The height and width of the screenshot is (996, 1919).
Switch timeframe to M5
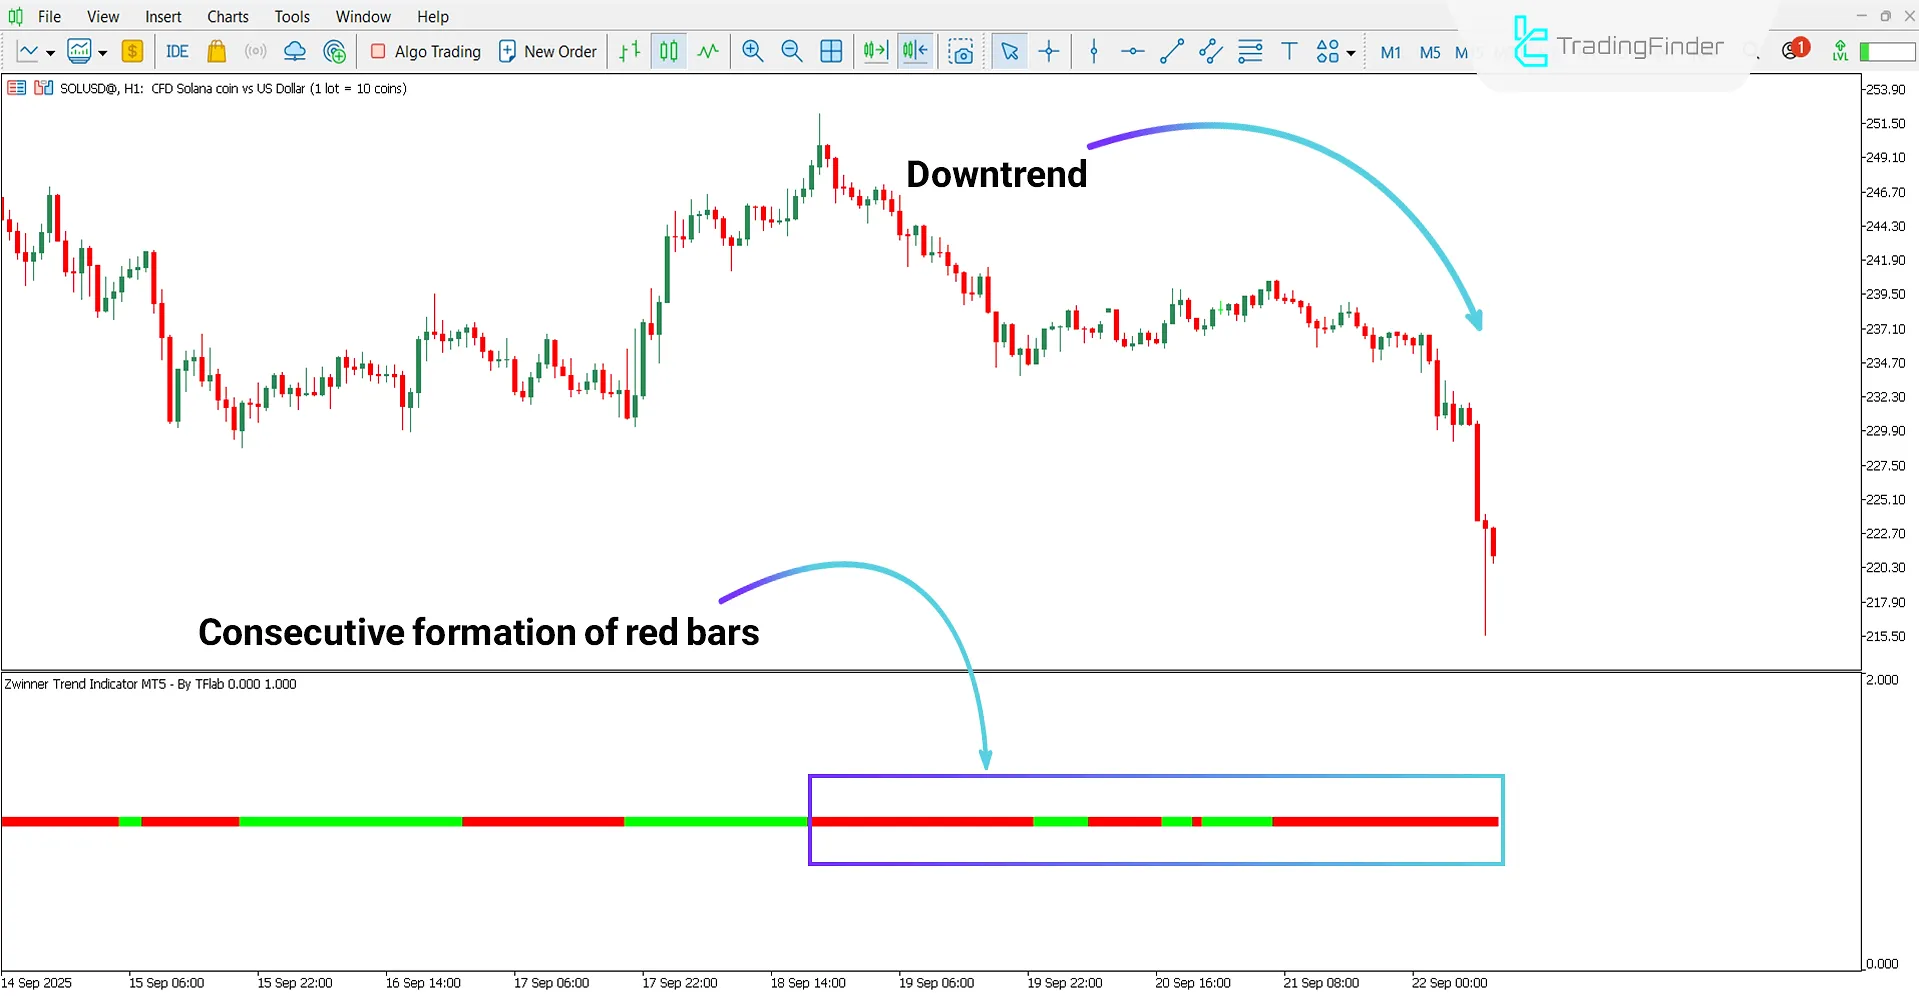(x=1429, y=52)
